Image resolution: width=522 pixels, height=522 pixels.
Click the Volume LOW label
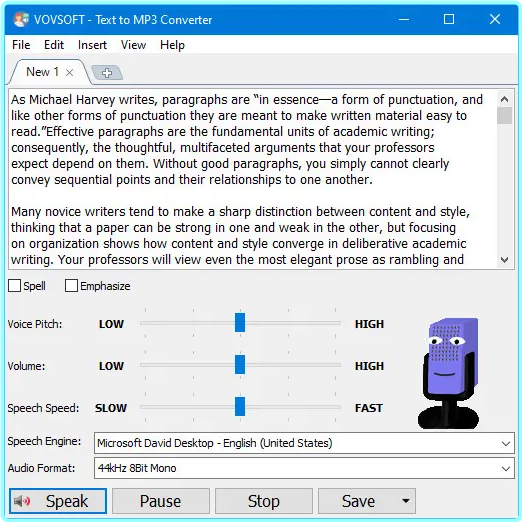pos(111,366)
